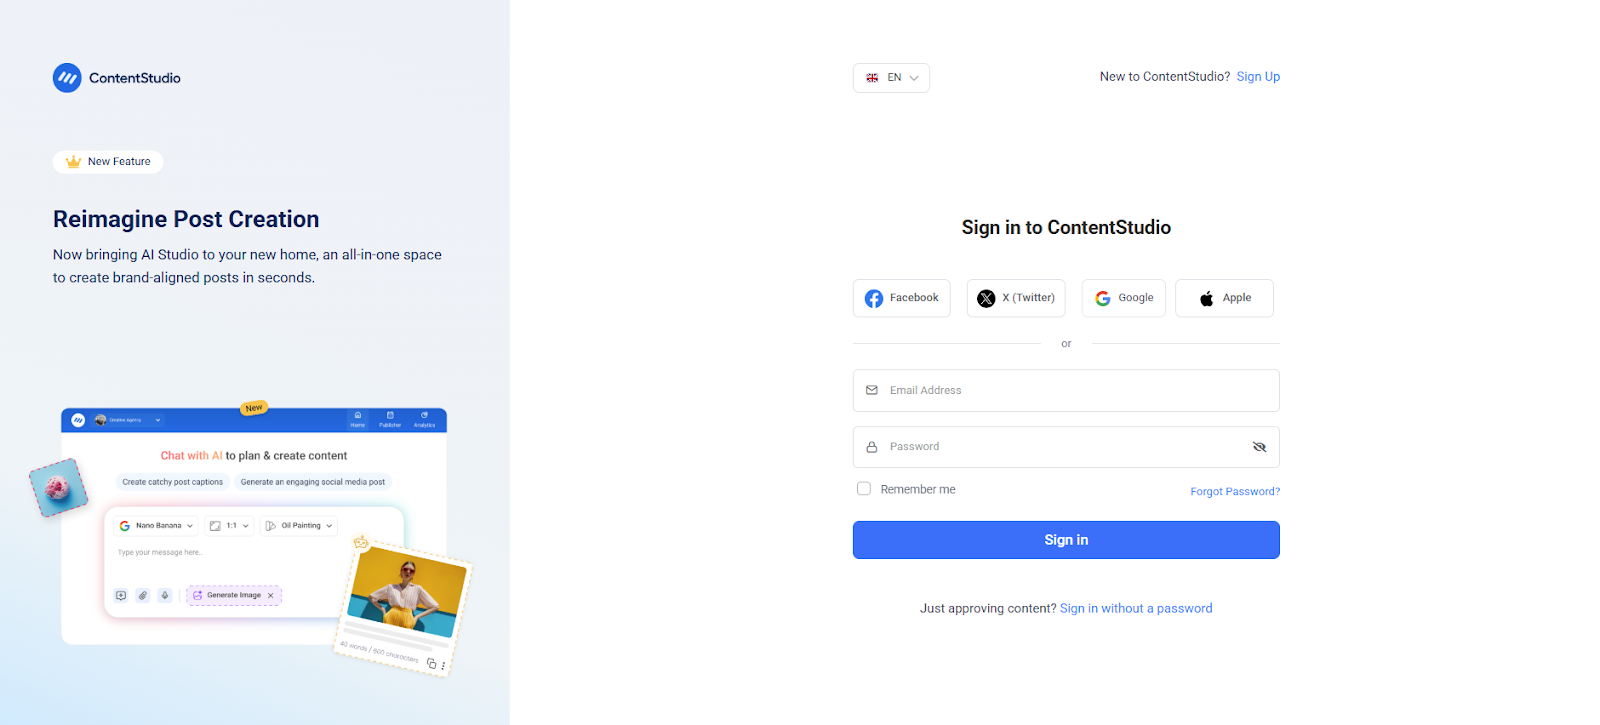1600x725 pixels.
Task: Open the Nano Banana model dropdown
Action: [155, 525]
